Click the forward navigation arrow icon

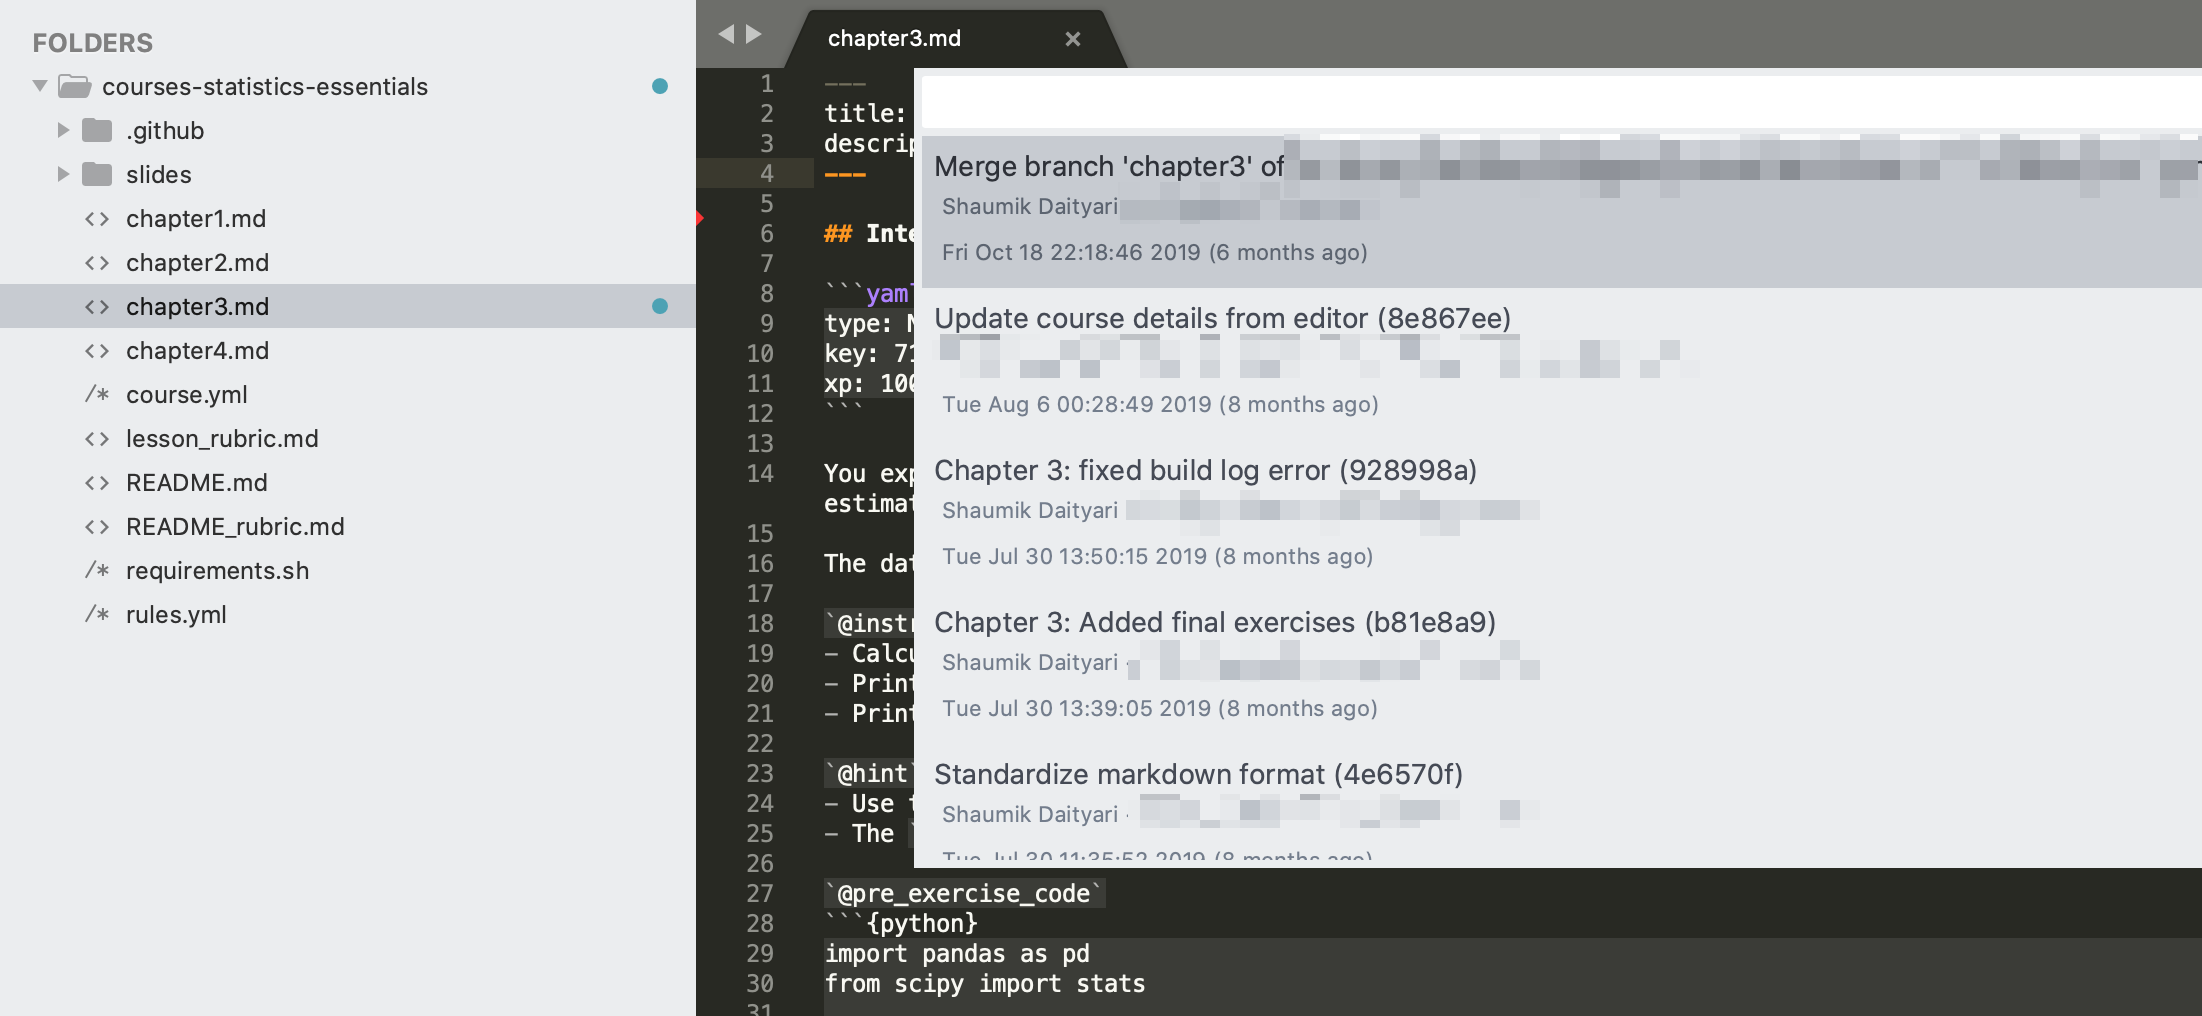[752, 33]
